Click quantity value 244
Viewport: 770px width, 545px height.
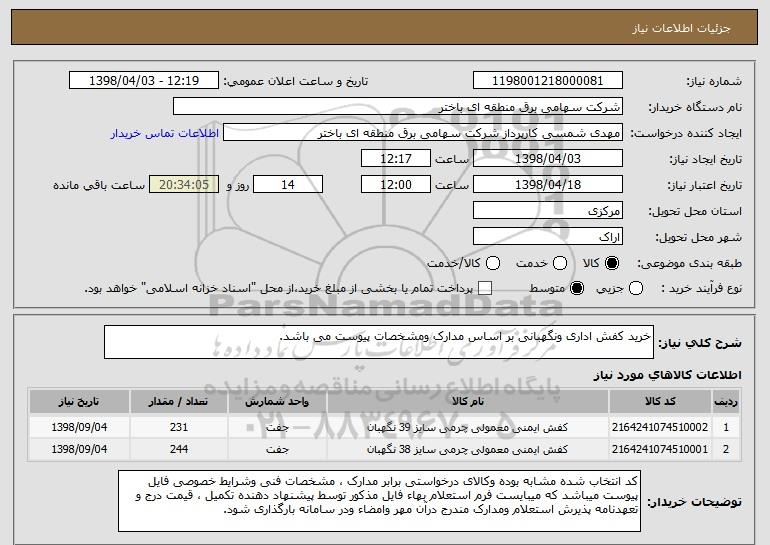click(x=179, y=449)
